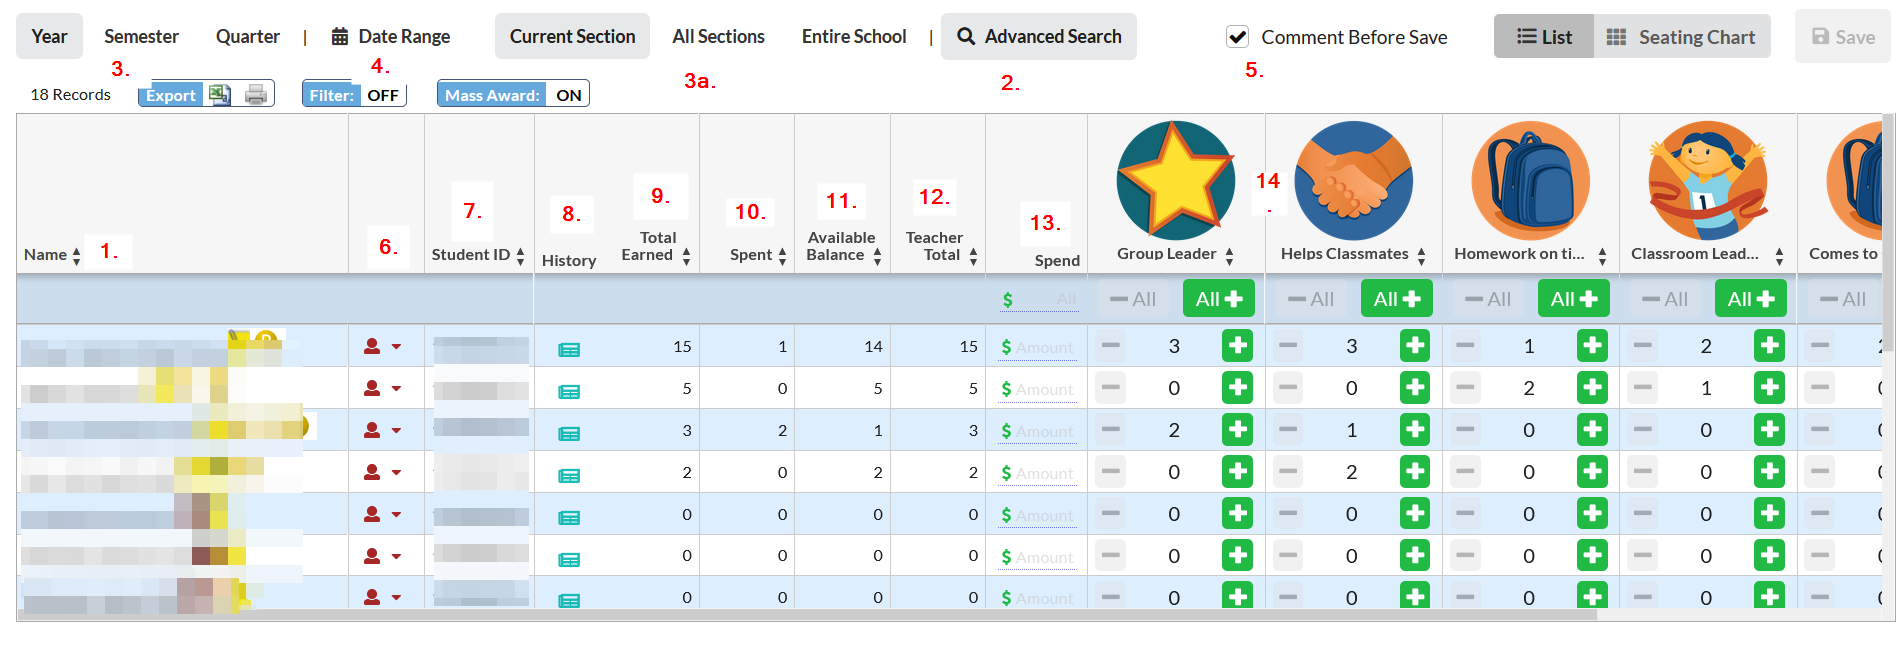Select the All Sections tab
1899x646 pixels.
click(x=718, y=36)
